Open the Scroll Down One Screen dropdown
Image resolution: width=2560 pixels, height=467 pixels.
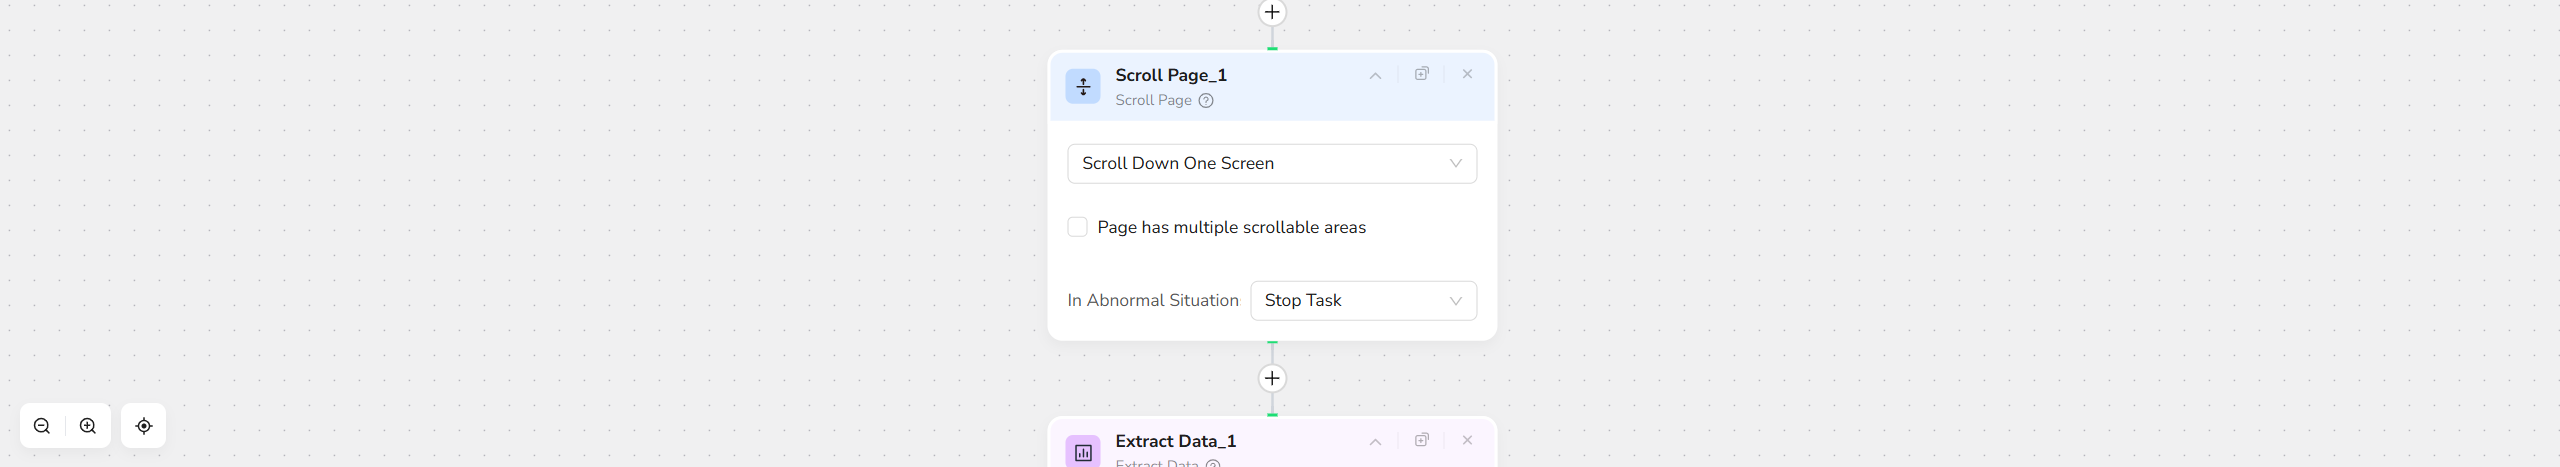pyautogui.click(x=1271, y=164)
